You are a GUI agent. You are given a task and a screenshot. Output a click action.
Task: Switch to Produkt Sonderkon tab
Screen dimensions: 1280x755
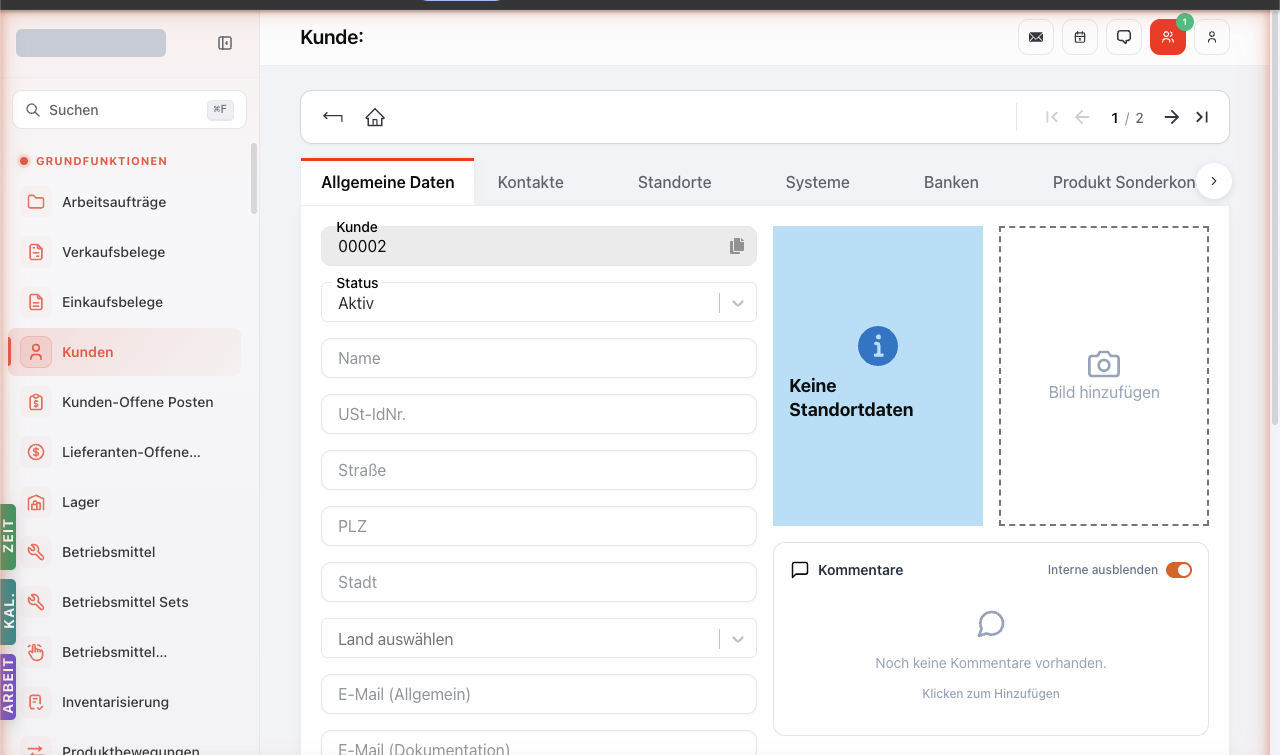(x=1124, y=182)
